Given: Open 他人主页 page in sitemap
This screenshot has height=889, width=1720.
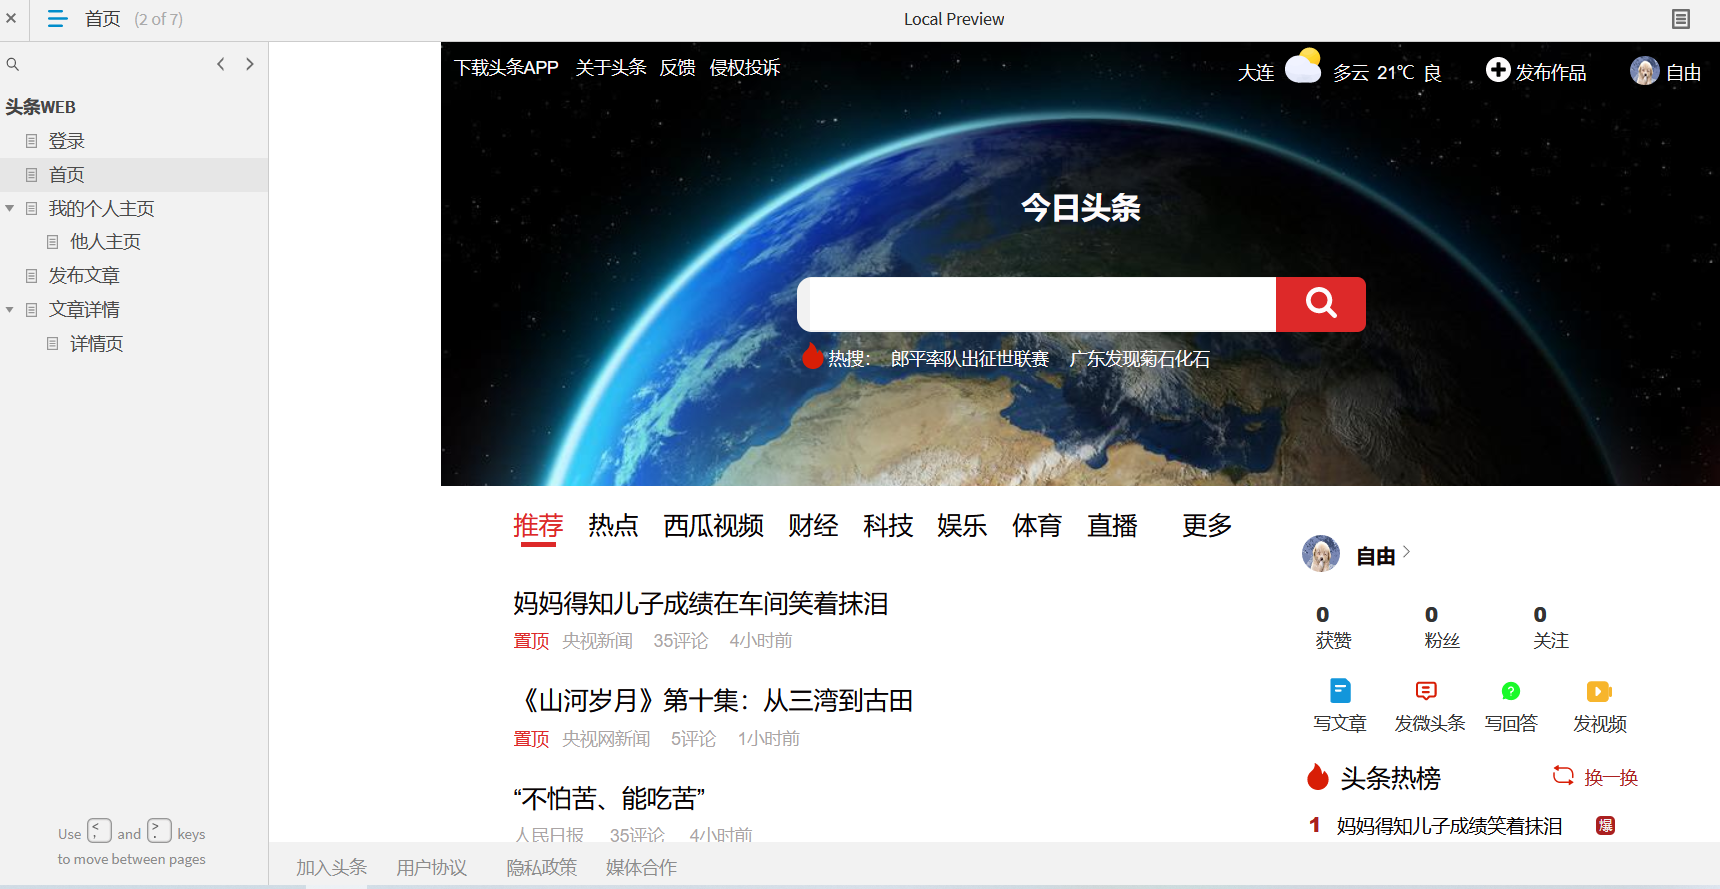Looking at the screenshot, I should (106, 242).
